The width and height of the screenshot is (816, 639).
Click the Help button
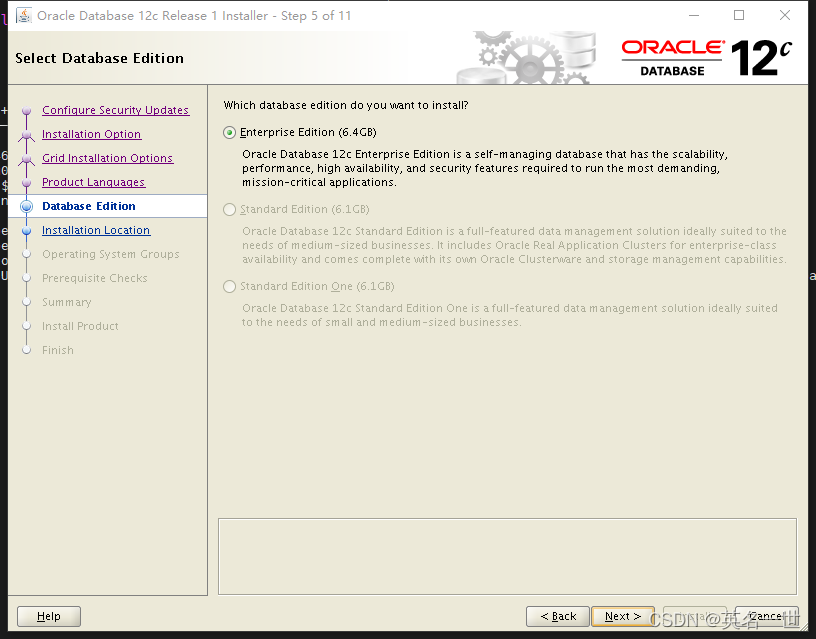(x=49, y=617)
